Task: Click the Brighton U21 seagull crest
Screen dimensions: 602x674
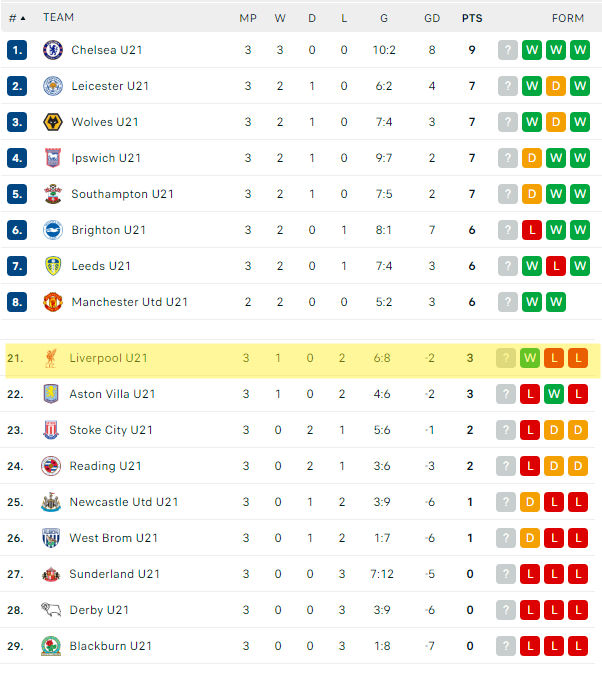Action: pos(53,230)
